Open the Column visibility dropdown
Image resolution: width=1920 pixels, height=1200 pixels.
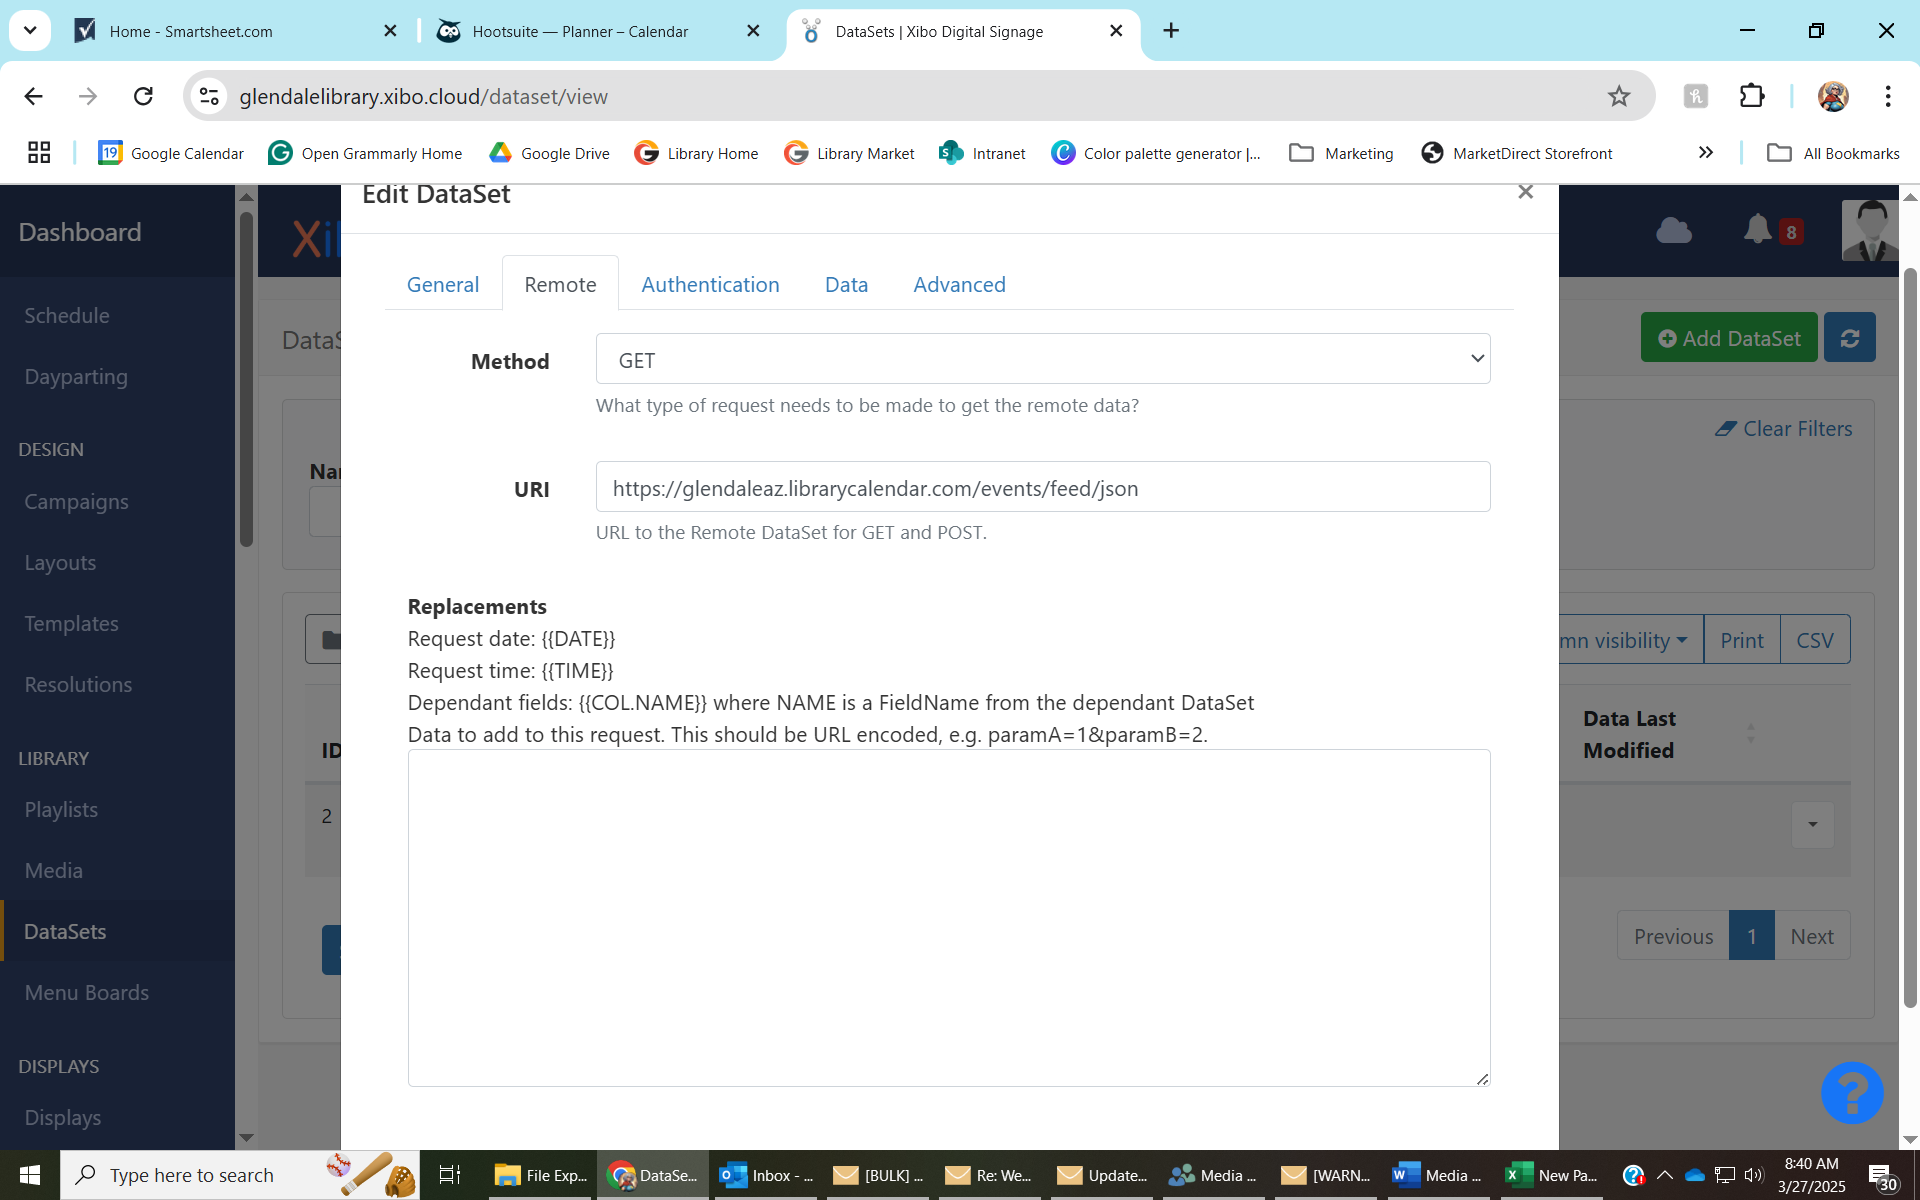pyautogui.click(x=1630, y=640)
